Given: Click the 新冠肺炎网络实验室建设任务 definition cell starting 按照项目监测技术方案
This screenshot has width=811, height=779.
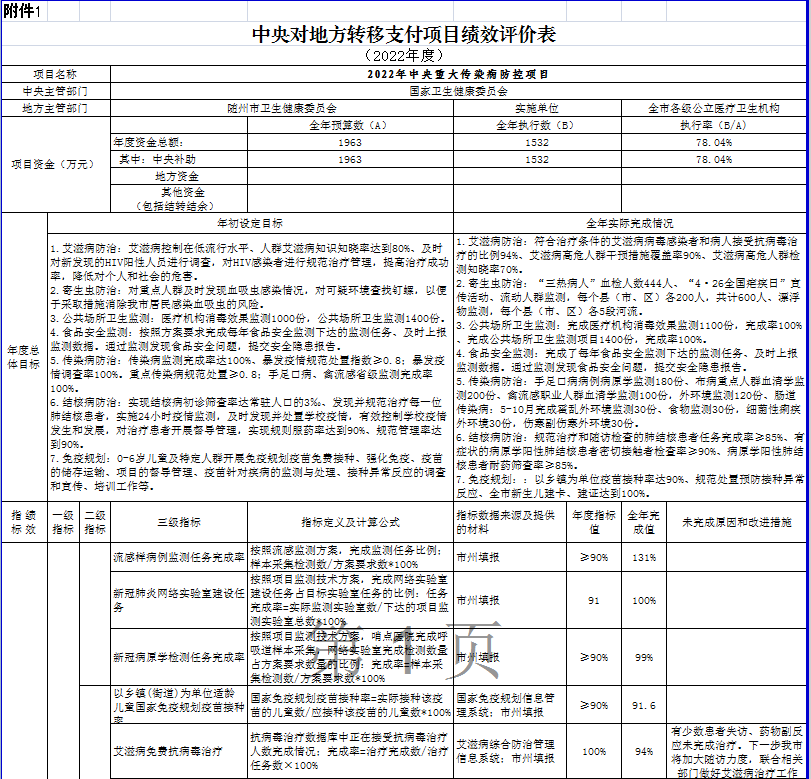Looking at the screenshot, I should pyautogui.click(x=350, y=600).
